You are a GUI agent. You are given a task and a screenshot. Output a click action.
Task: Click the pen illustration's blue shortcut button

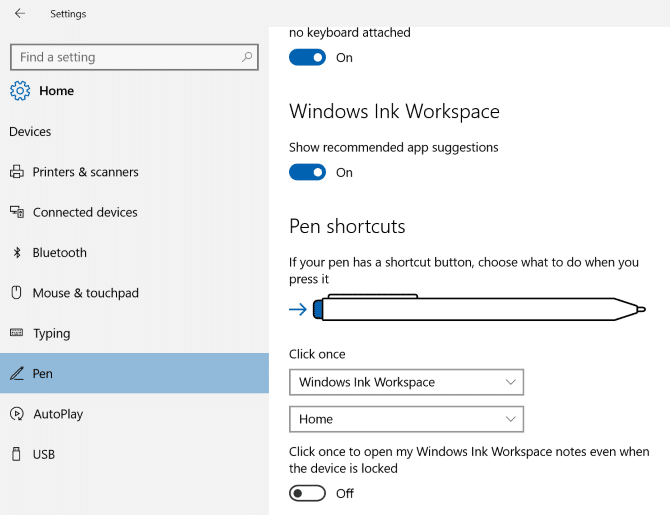[317, 309]
